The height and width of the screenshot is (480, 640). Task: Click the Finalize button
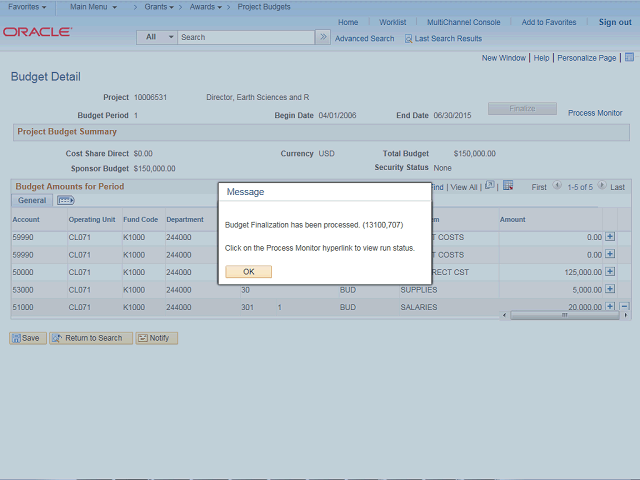522,109
